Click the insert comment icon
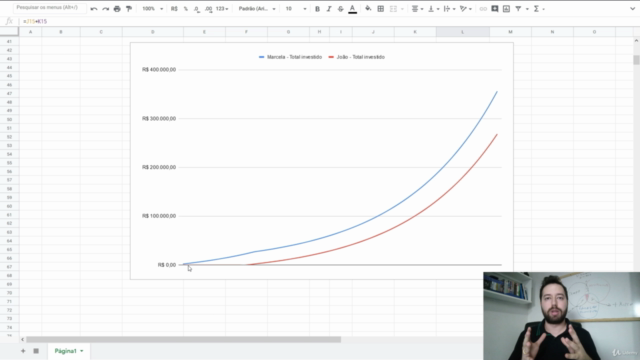640x360 pixels. (x=495, y=9)
